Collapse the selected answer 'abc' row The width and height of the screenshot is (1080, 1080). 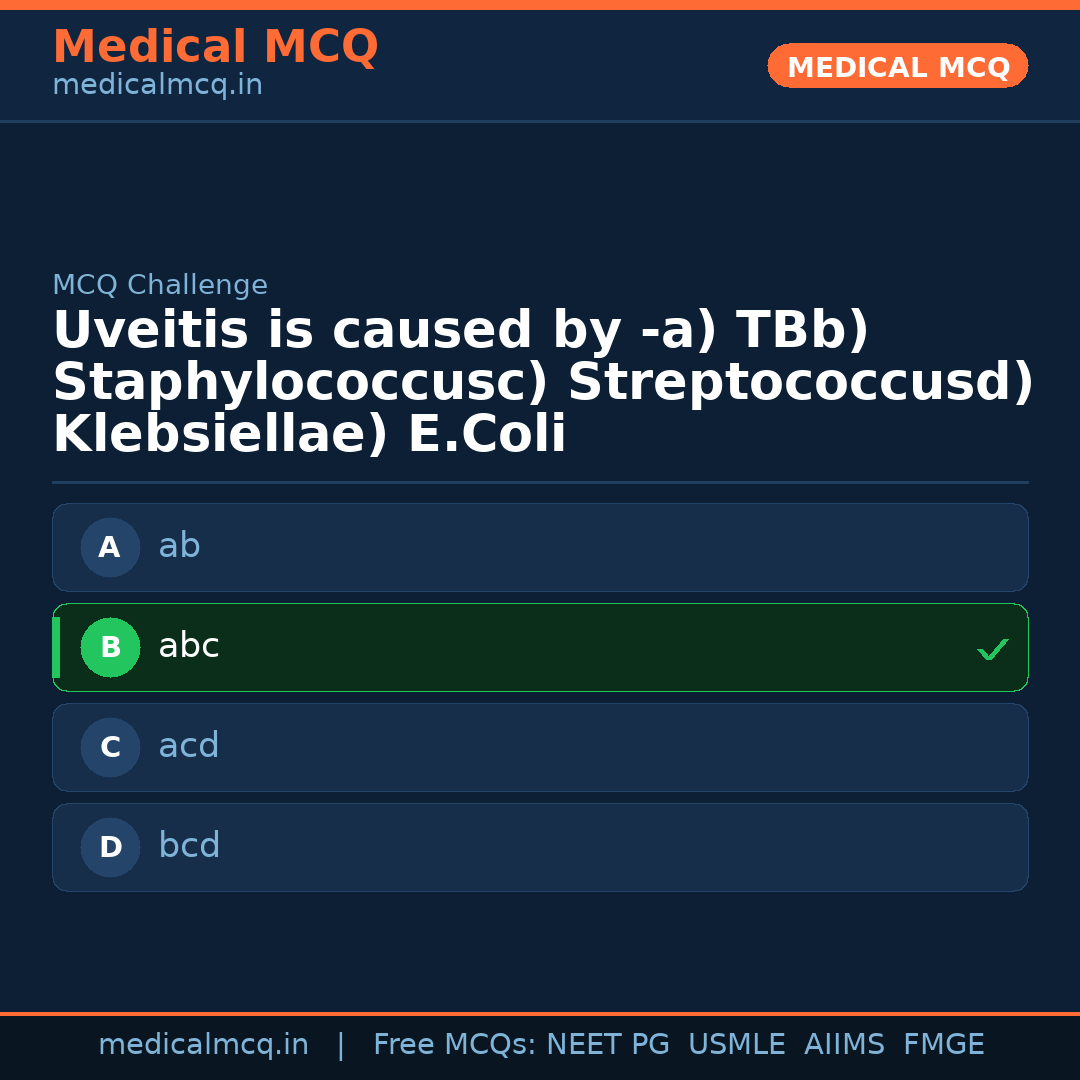[x=540, y=647]
